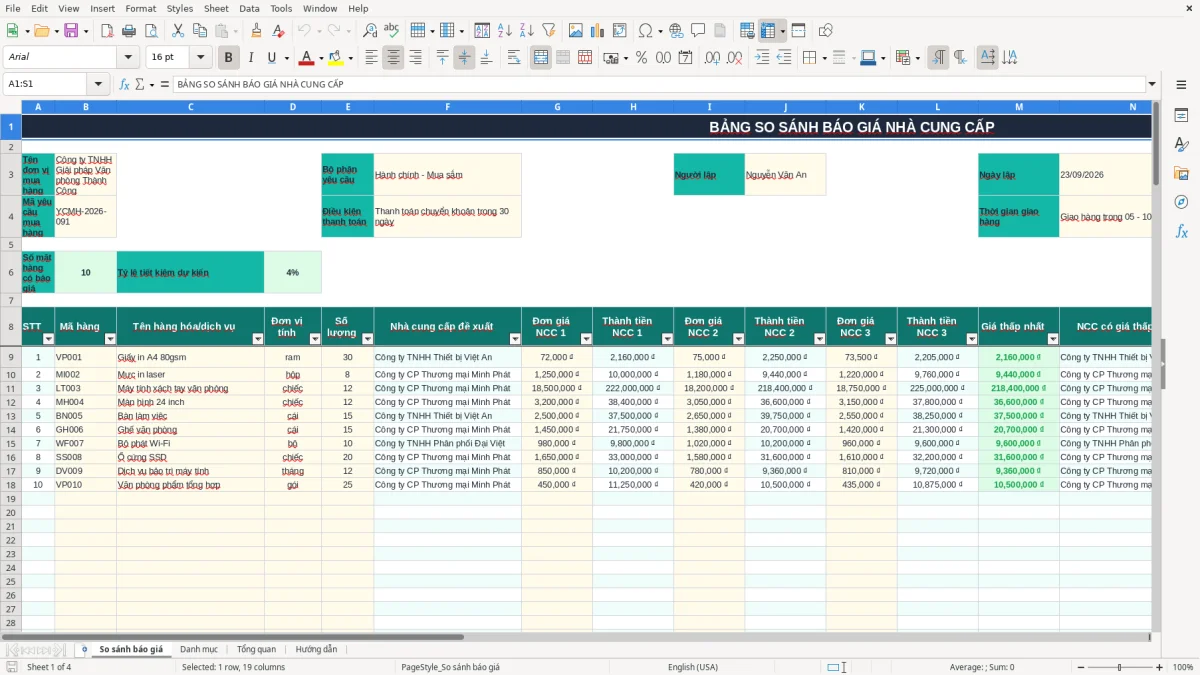Open filter dropdown on Giá thấp nhất column
Image resolution: width=1200 pixels, height=675 pixels.
point(1052,339)
